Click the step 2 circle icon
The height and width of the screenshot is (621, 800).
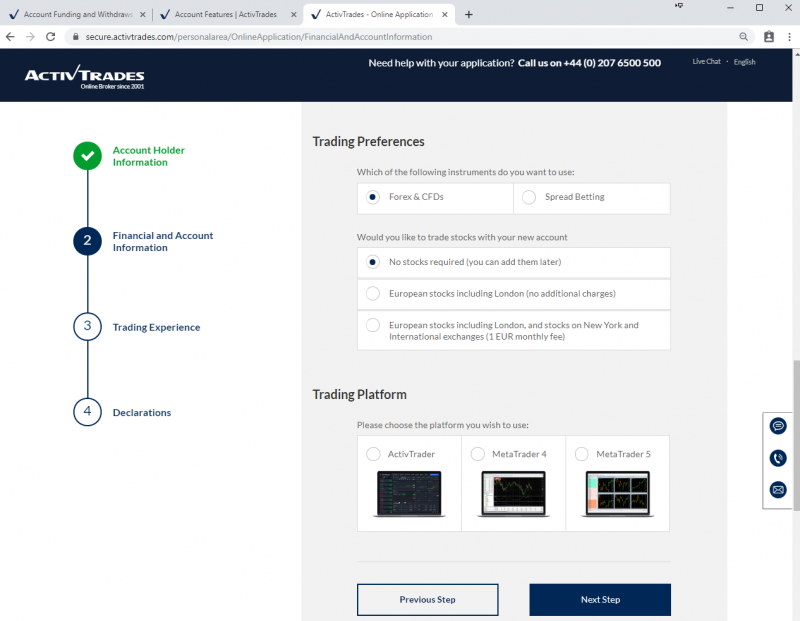(x=87, y=241)
